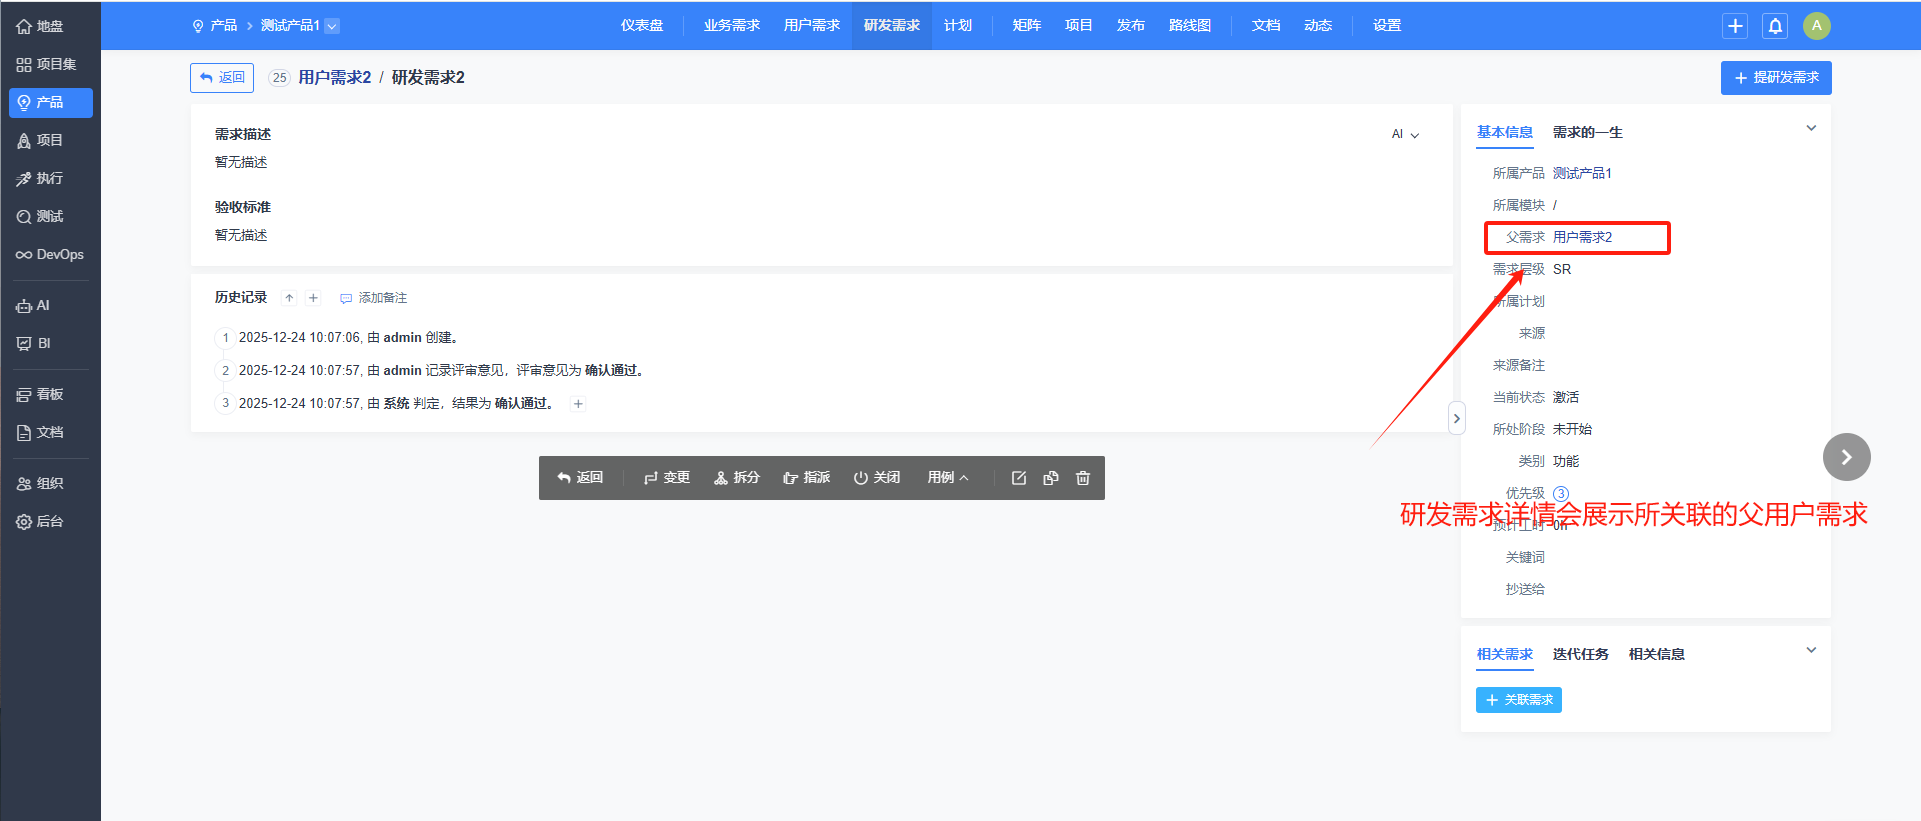Open parent story 用户需求2 link
Viewport: 1921px width, 821px height.
point(1582,238)
